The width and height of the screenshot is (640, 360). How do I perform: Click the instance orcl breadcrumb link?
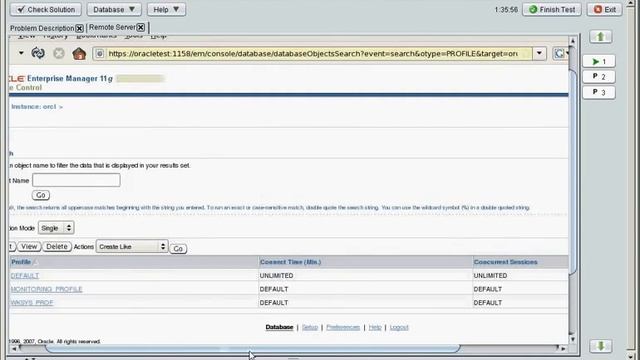click(x=34, y=107)
